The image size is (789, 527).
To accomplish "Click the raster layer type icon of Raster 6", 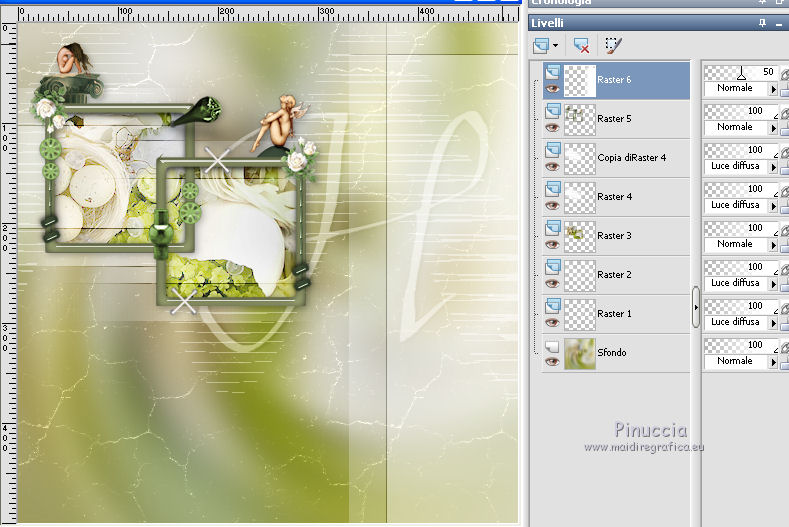I will pyautogui.click(x=553, y=72).
